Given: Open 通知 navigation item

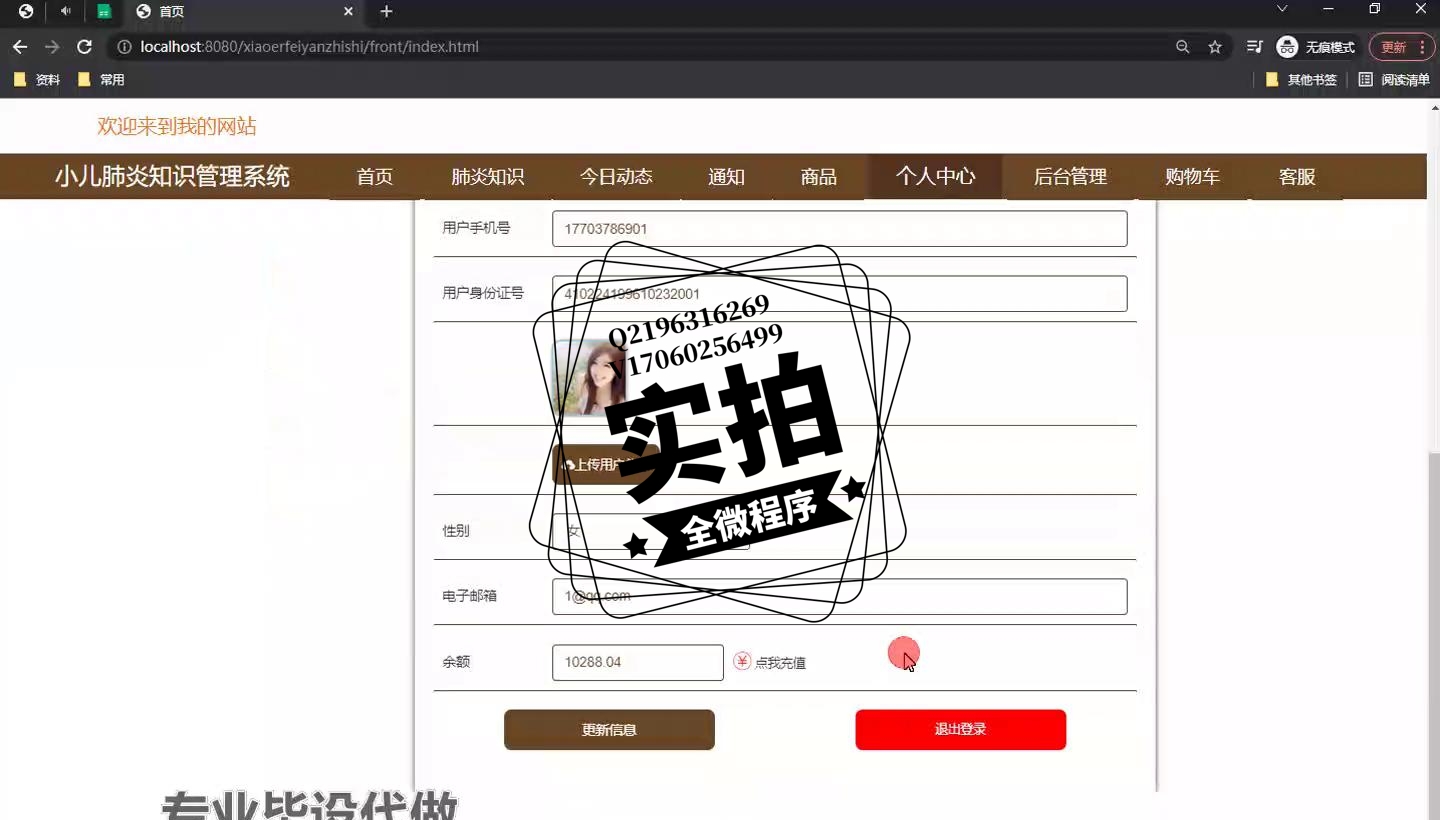Looking at the screenshot, I should 726,177.
